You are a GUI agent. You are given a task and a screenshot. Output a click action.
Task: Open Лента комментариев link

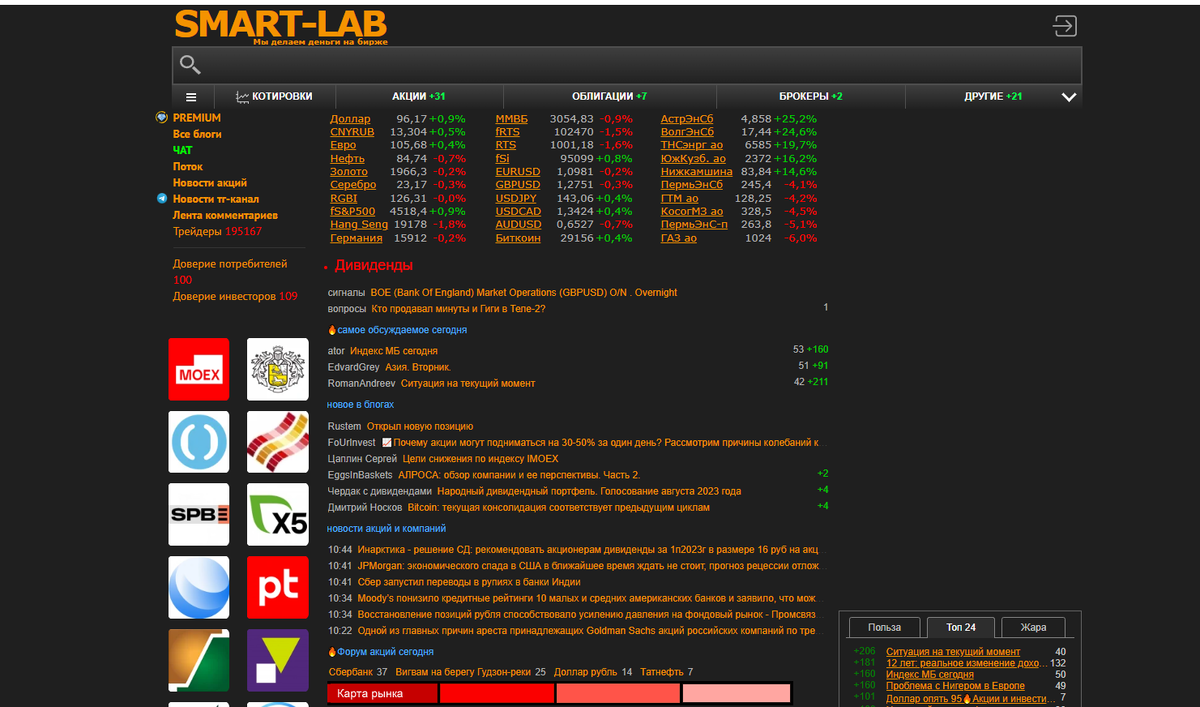click(225, 215)
